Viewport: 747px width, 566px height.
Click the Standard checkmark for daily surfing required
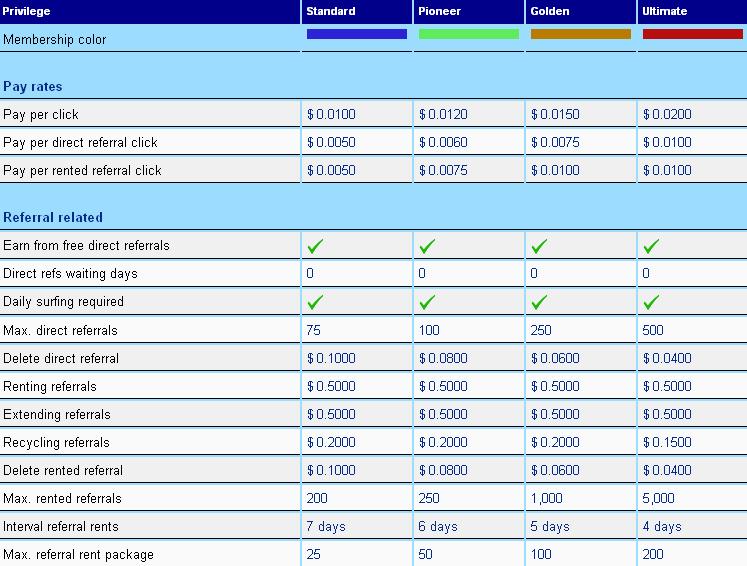tap(315, 302)
